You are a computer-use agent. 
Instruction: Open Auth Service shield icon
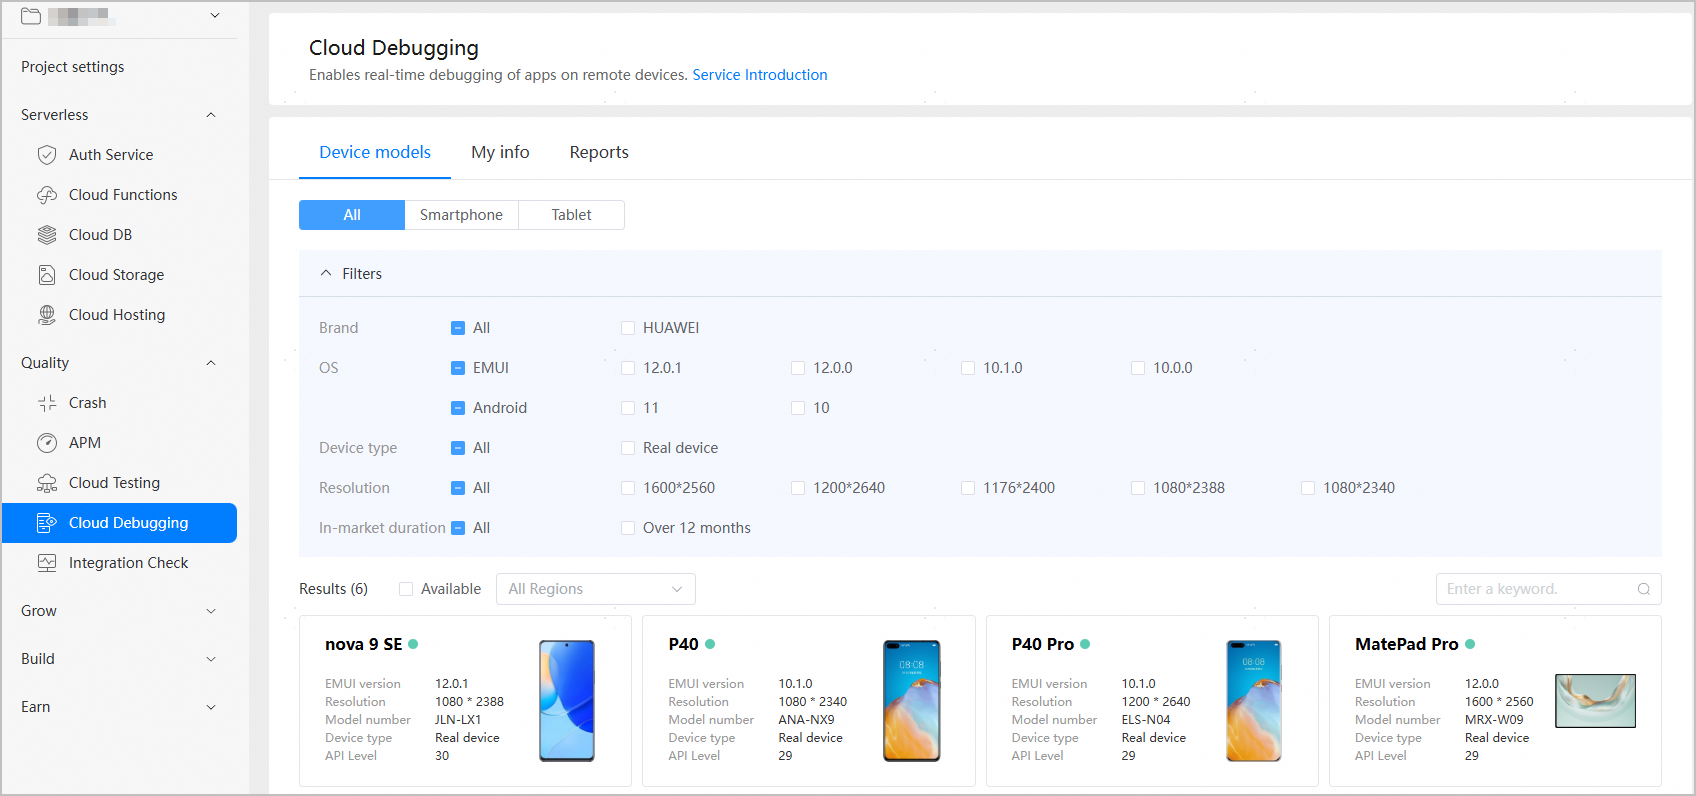pos(47,155)
